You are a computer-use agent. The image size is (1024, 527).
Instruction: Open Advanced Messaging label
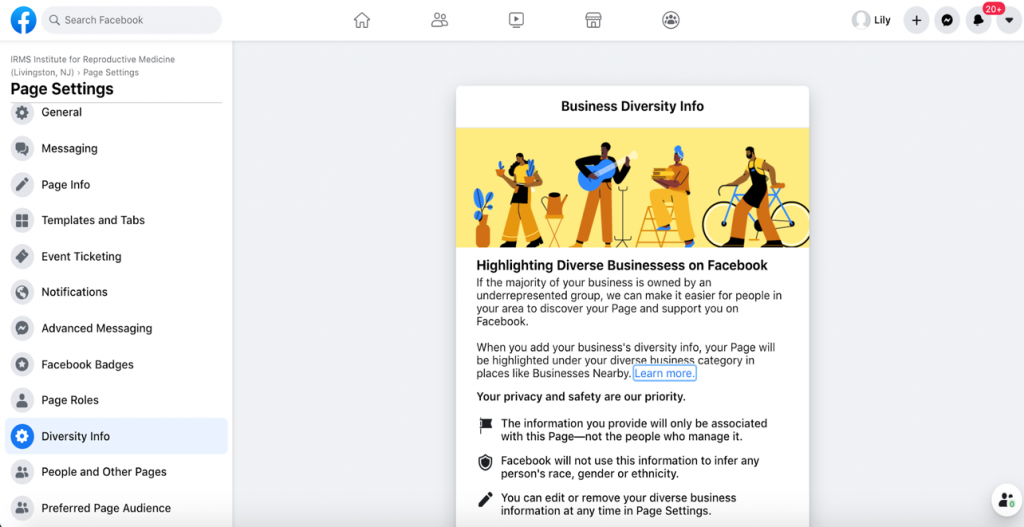point(97,328)
